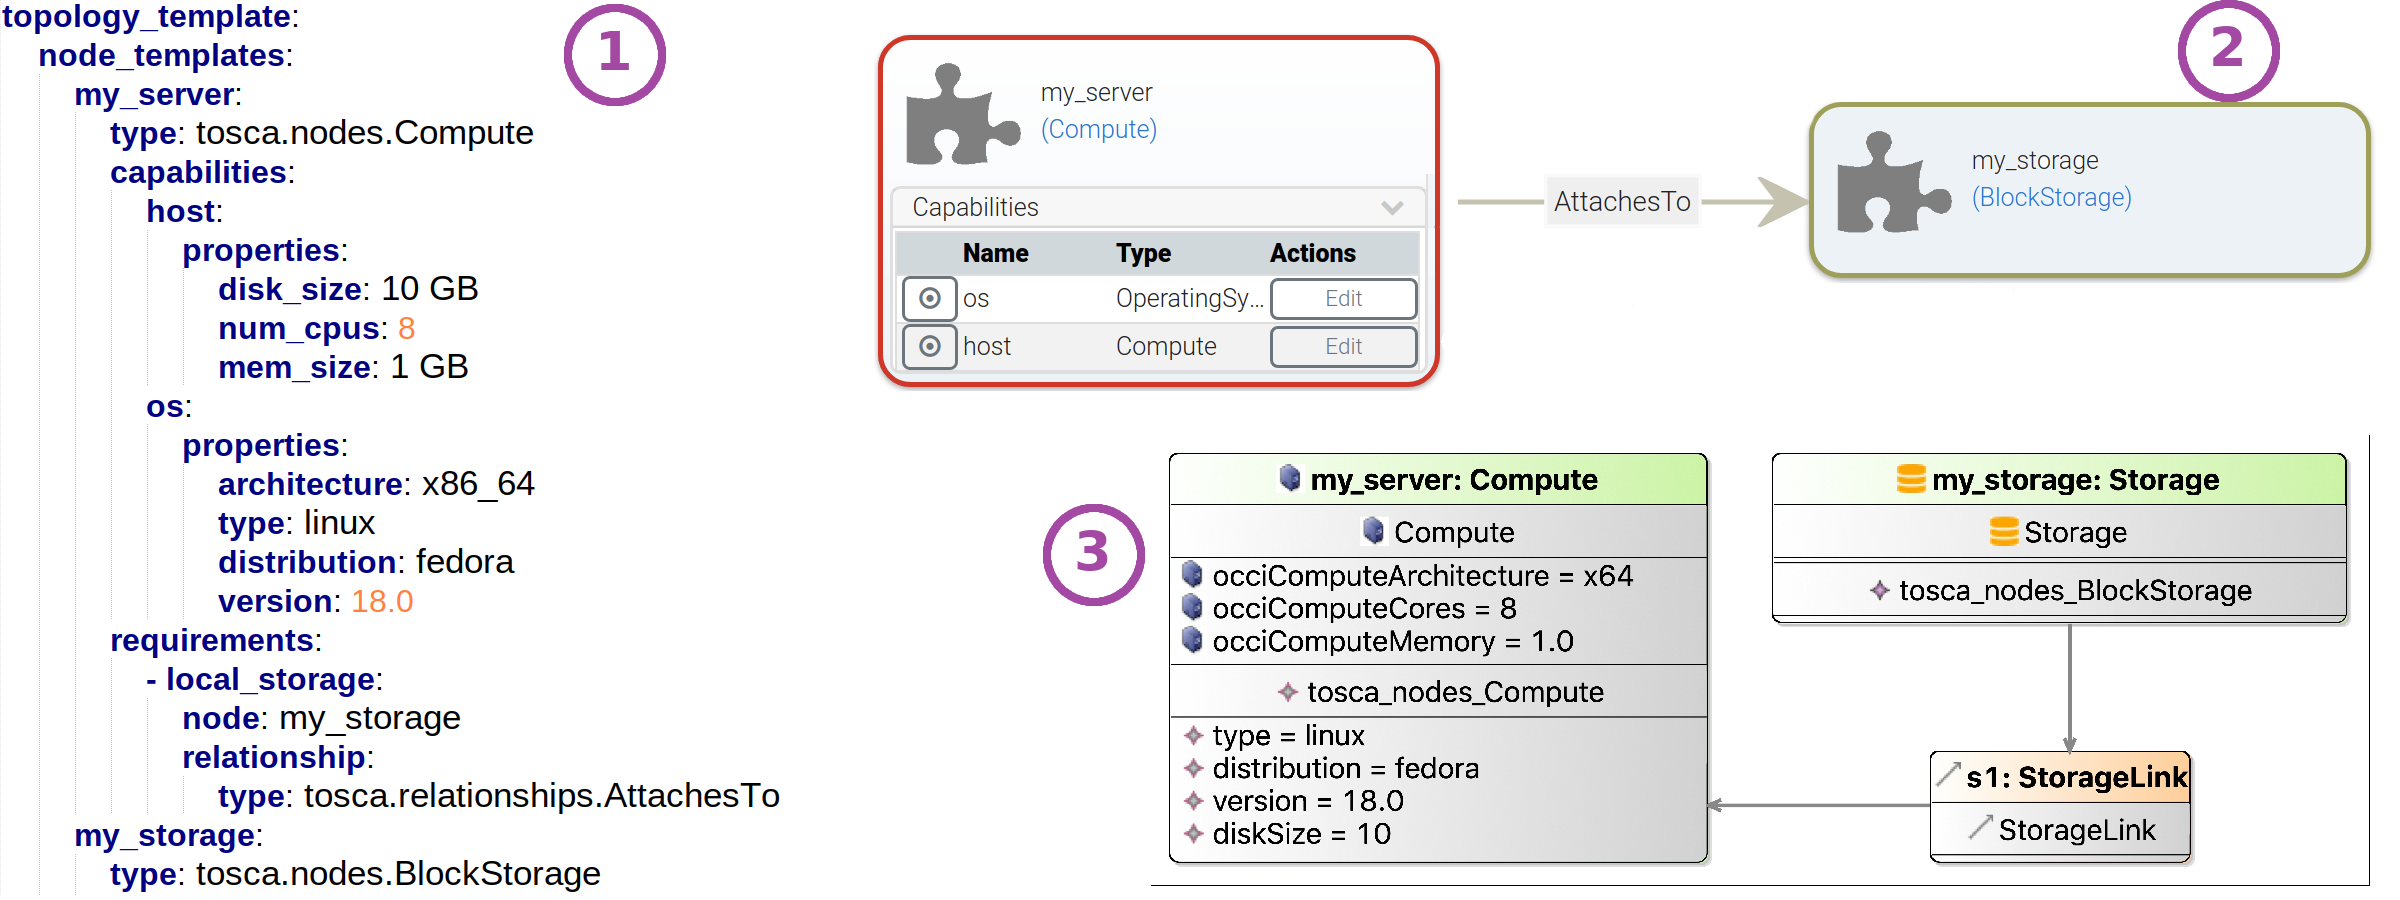Viewport: 2400px width, 900px height.
Task: Click the occiComputeCores attribute icon
Action: [x=1192, y=608]
